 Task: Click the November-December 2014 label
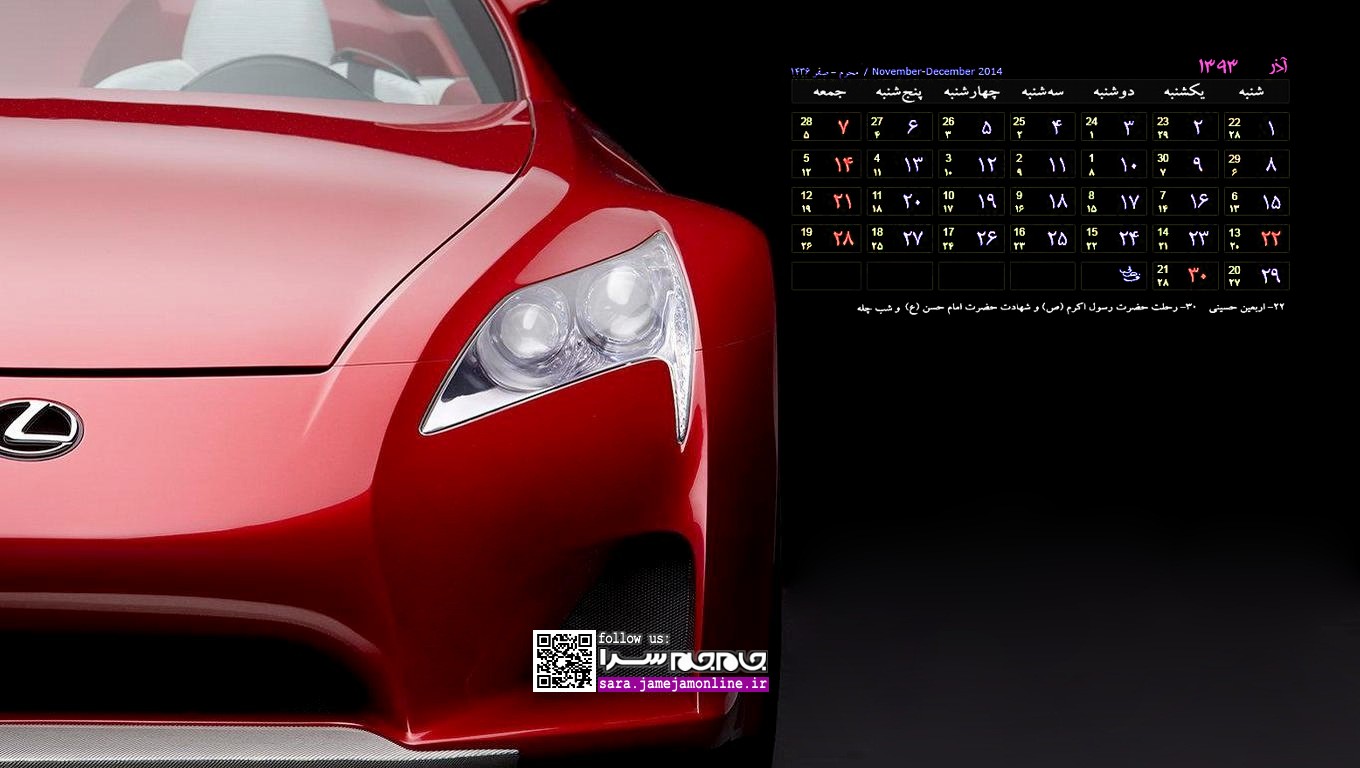click(x=936, y=72)
